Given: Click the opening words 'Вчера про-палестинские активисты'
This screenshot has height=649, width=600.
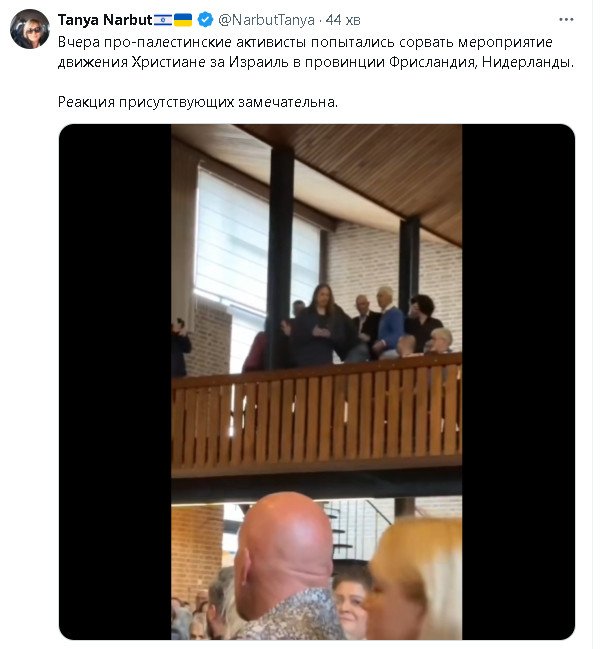Looking at the screenshot, I should (182, 42).
